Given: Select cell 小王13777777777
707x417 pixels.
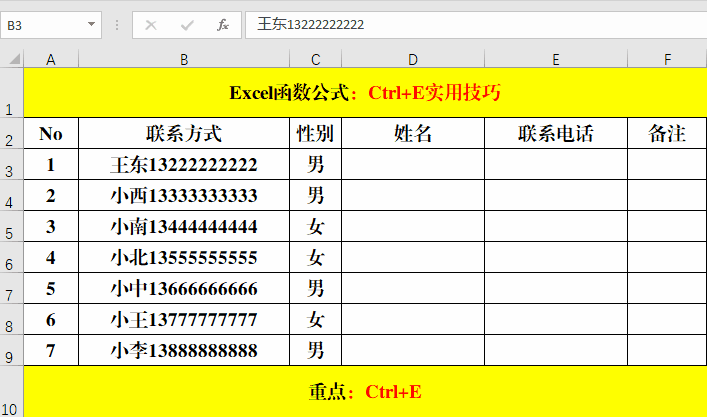Looking at the screenshot, I should point(184,320).
